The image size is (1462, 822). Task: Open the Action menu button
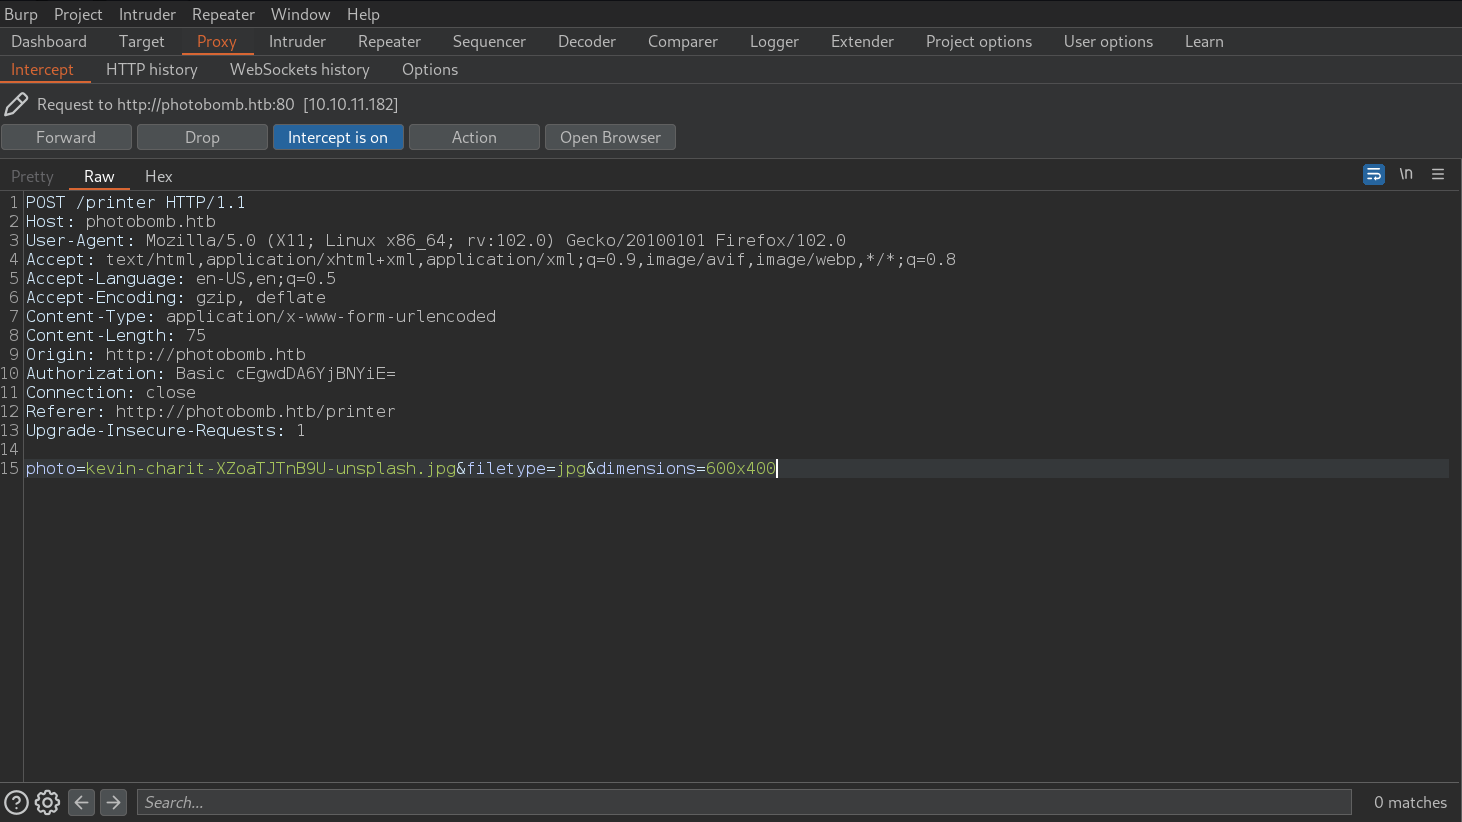click(x=474, y=137)
